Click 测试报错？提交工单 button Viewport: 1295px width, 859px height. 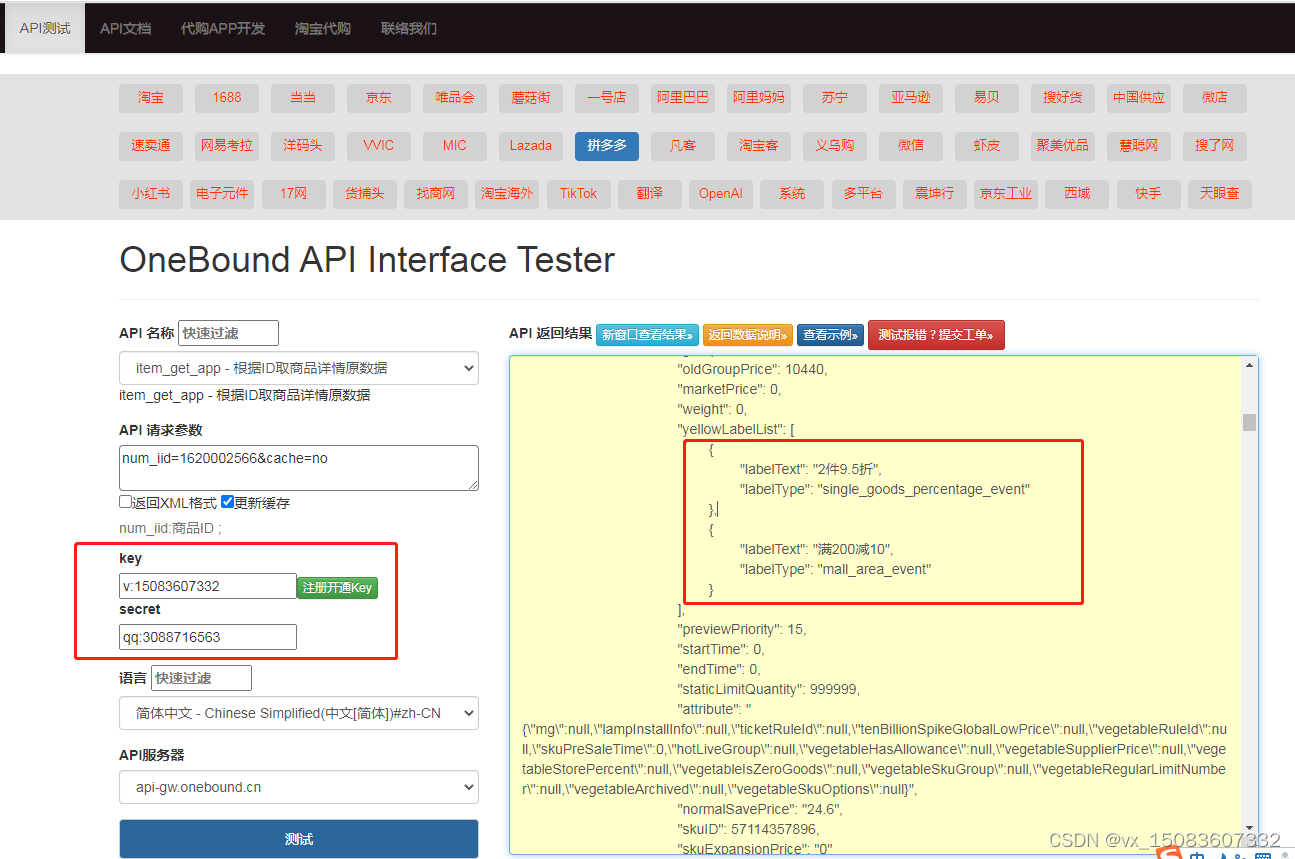coord(936,335)
